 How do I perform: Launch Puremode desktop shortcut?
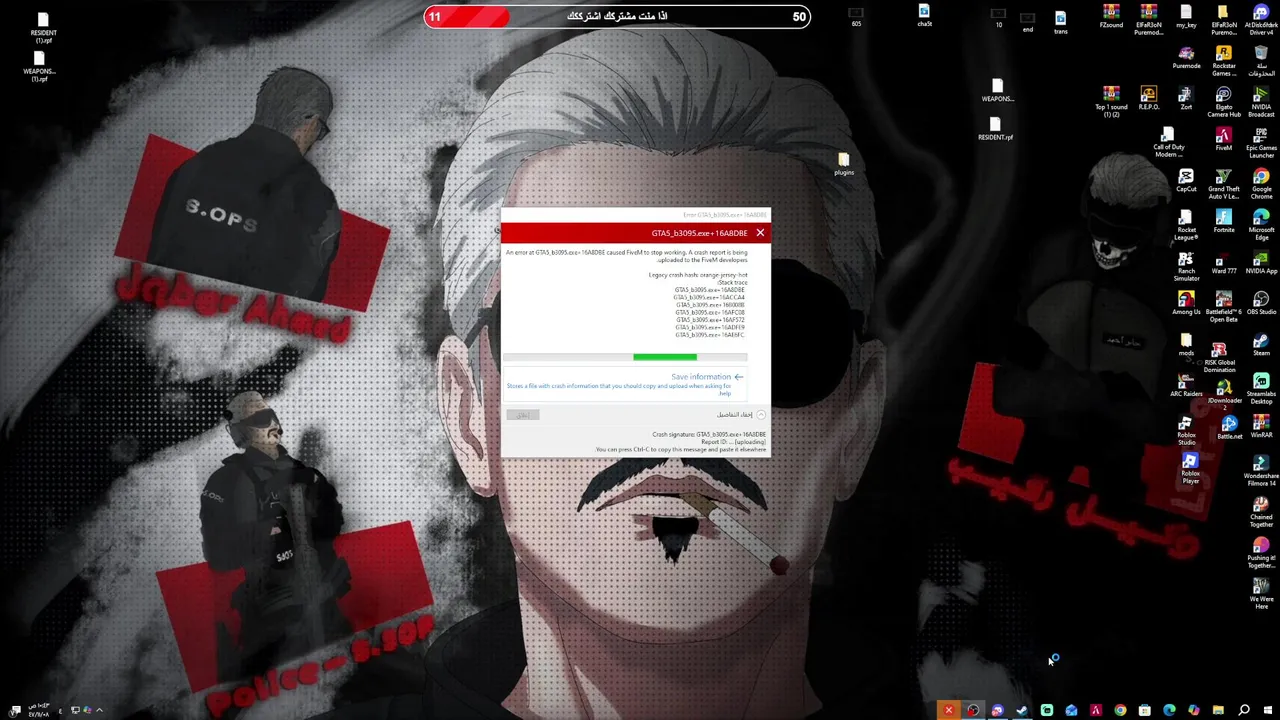1186,57
